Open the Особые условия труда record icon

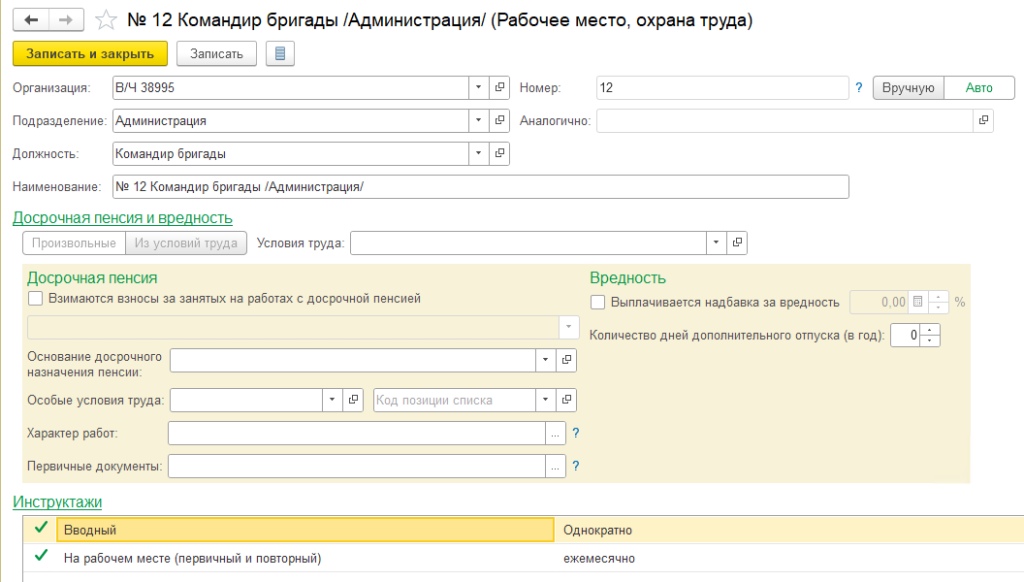[x=353, y=400]
